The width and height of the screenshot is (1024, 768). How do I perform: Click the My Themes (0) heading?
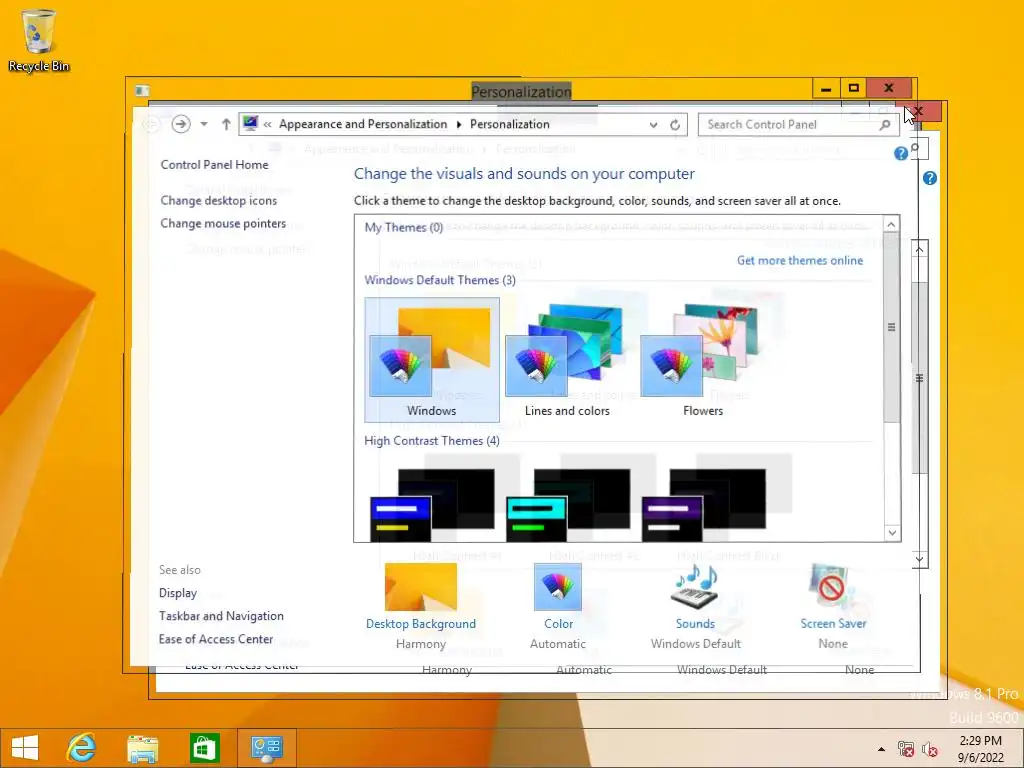pos(404,227)
